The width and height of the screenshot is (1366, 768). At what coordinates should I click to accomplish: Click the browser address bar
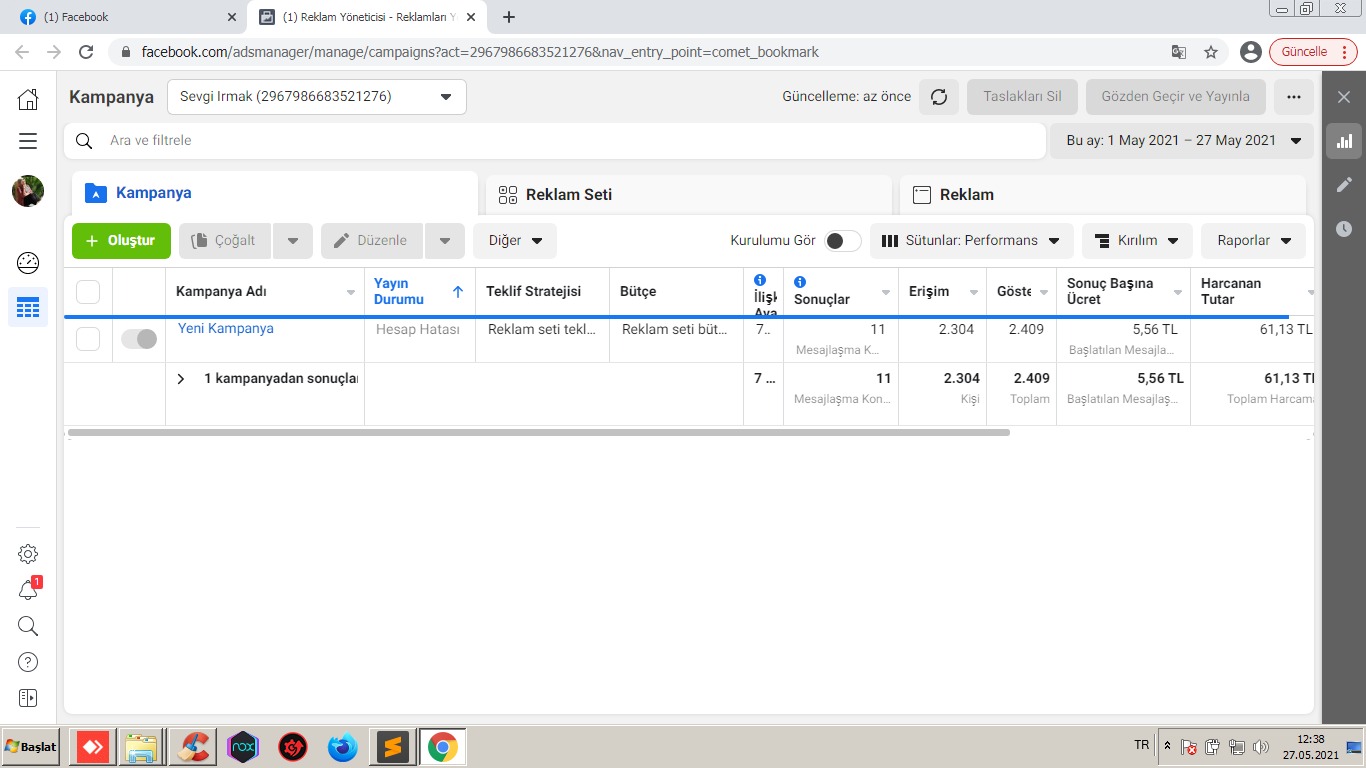tap(640, 52)
